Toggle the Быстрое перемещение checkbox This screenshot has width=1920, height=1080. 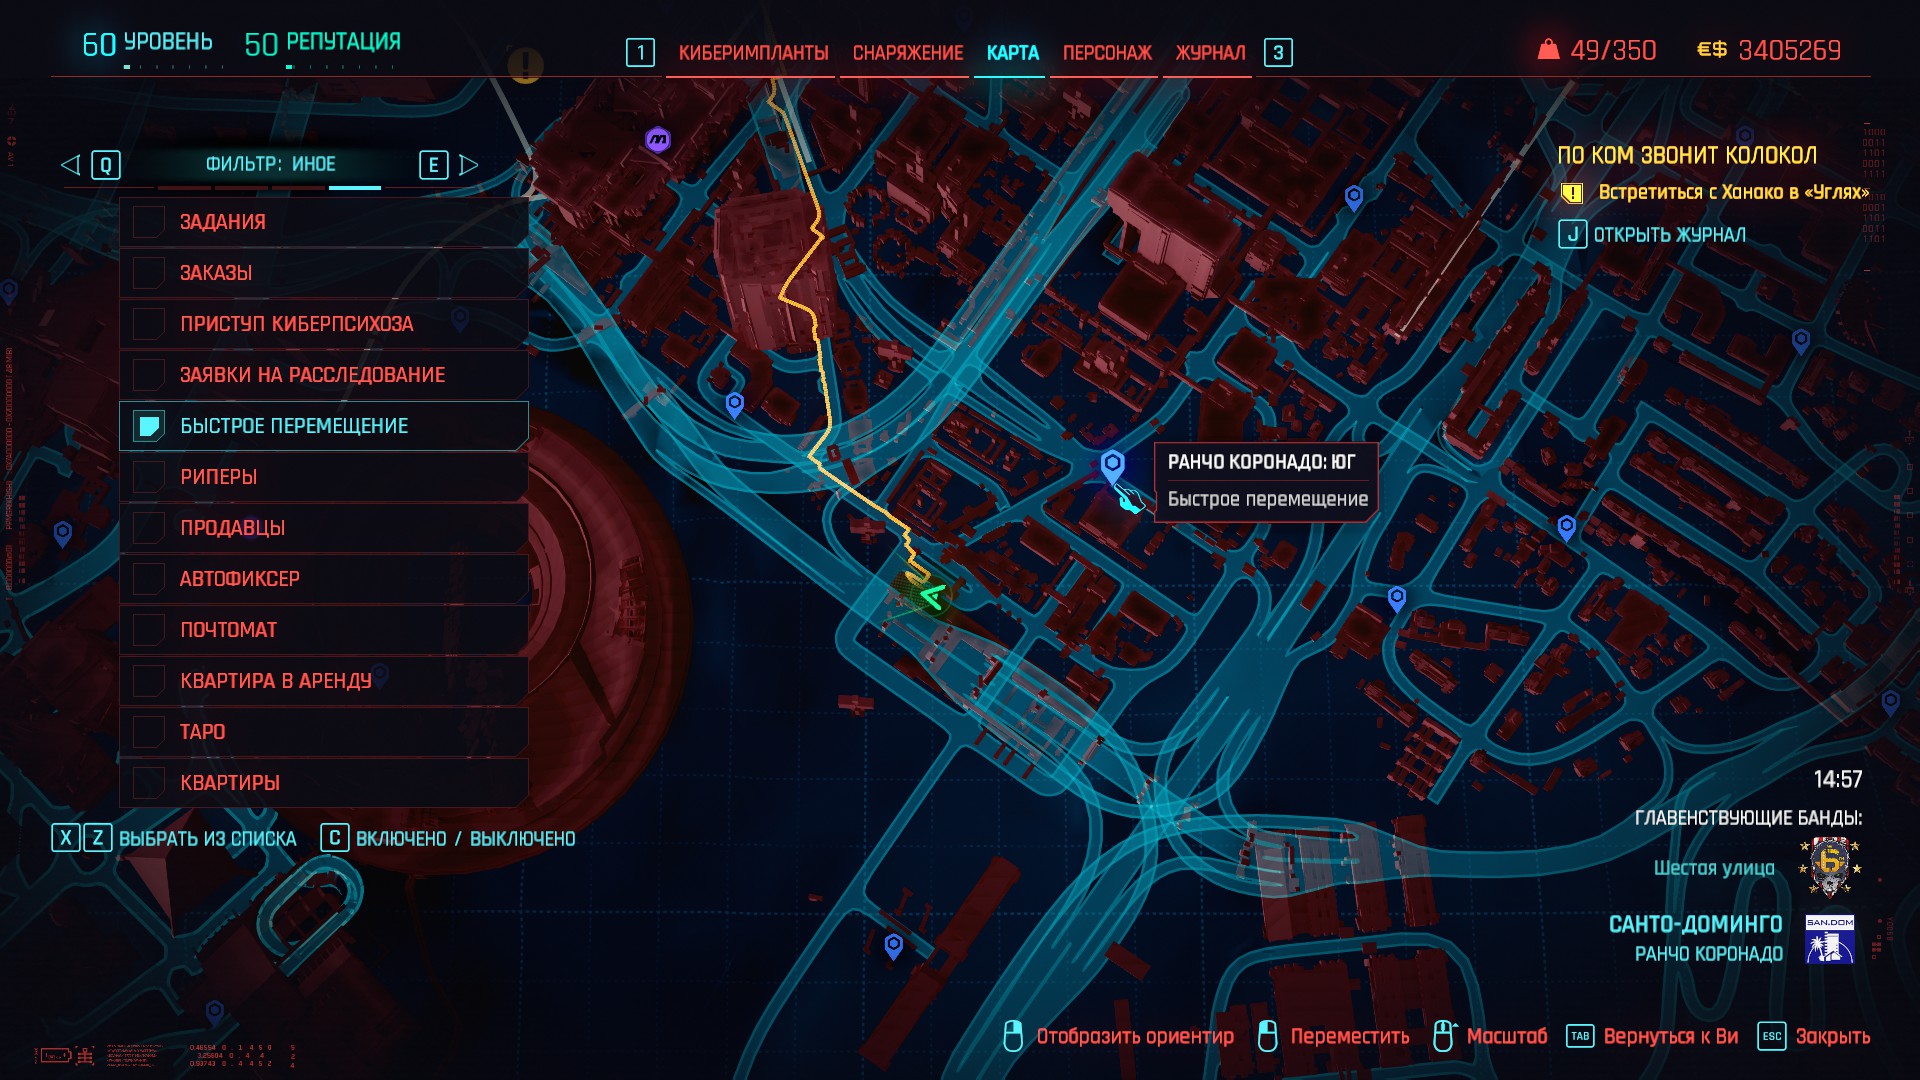[149, 426]
